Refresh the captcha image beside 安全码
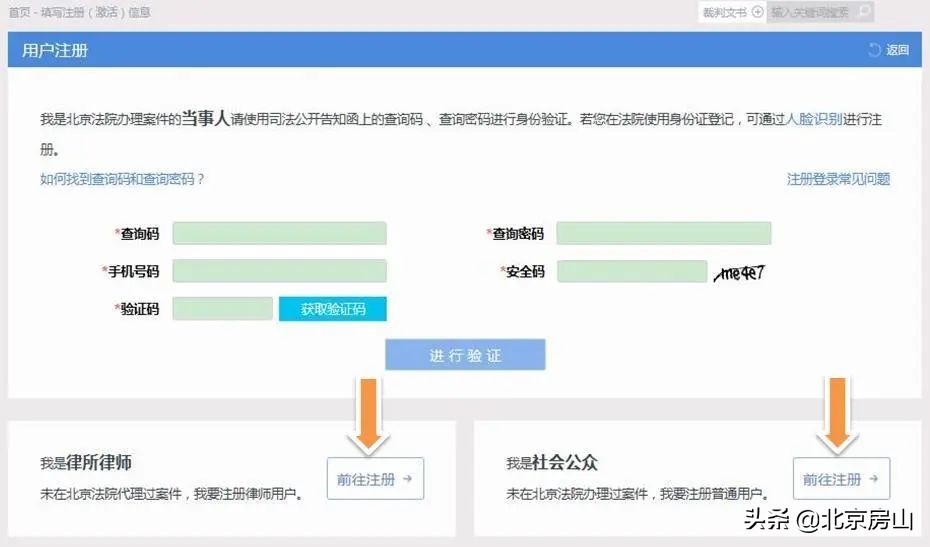The width and height of the screenshot is (930, 547). pos(739,272)
